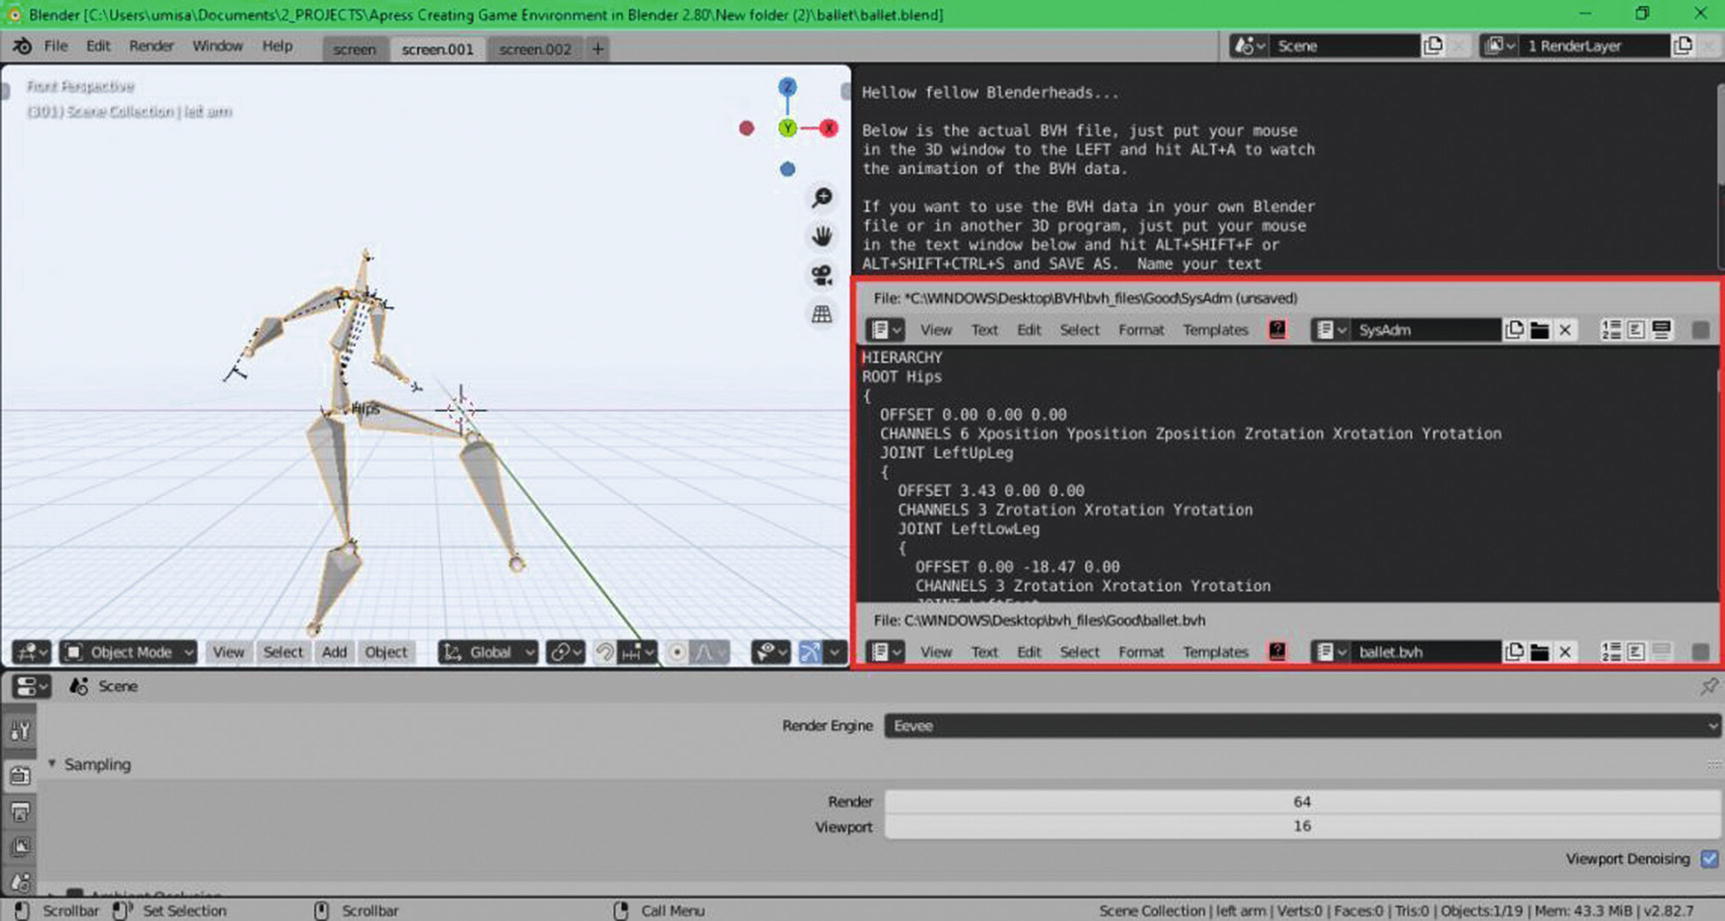The width and height of the screenshot is (1725, 921).
Task: Click the zoom magnifier icon in the 3D viewport
Action: (x=822, y=197)
